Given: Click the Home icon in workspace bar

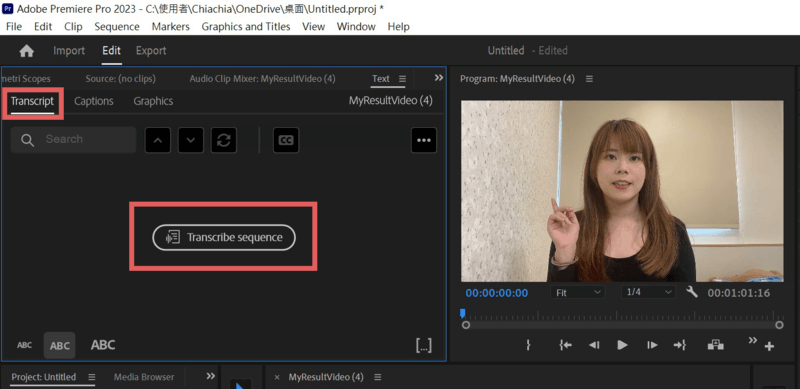Looking at the screenshot, I should click(x=27, y=51).
